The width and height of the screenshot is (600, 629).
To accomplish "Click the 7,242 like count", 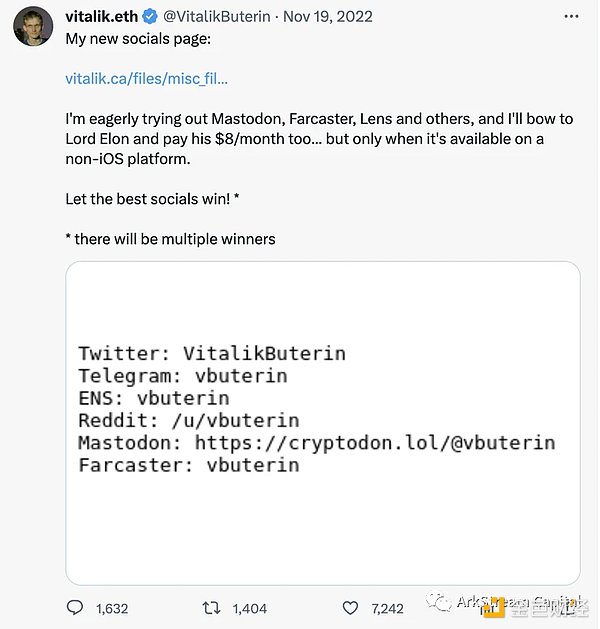I will [386, 607].
